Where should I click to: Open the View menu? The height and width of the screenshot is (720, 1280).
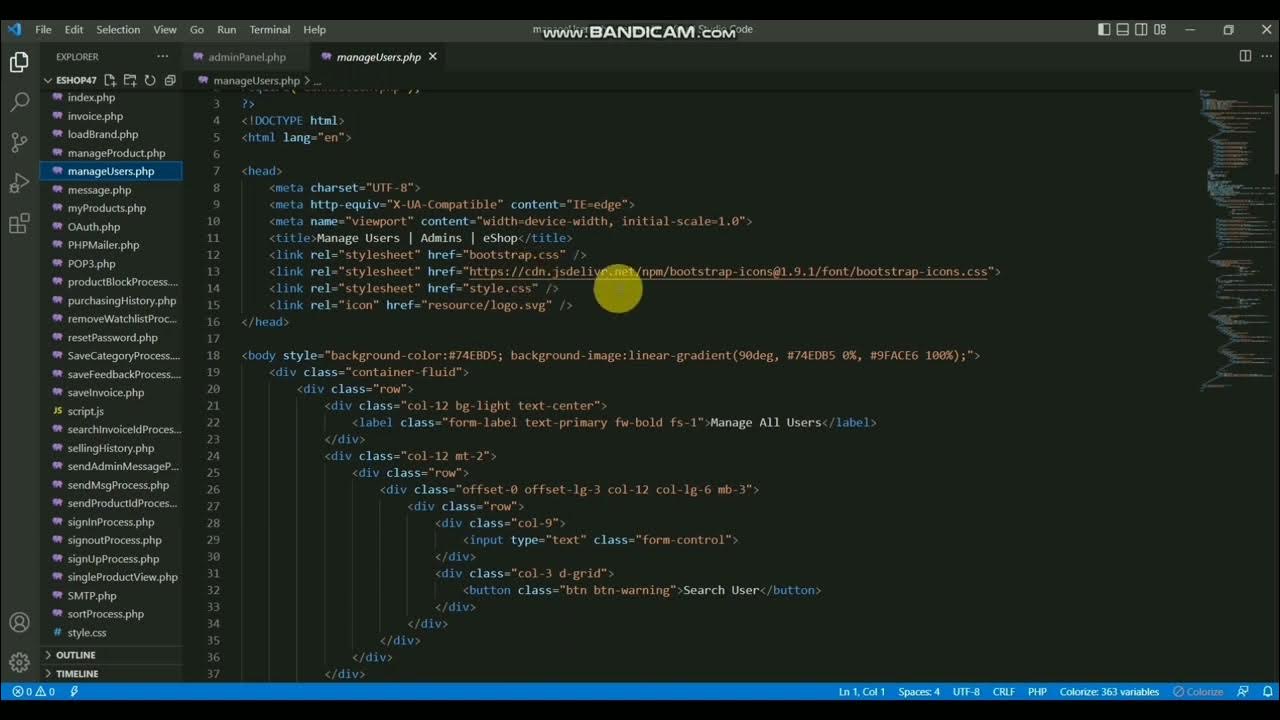pyautogui.click(x=165, y=30)
